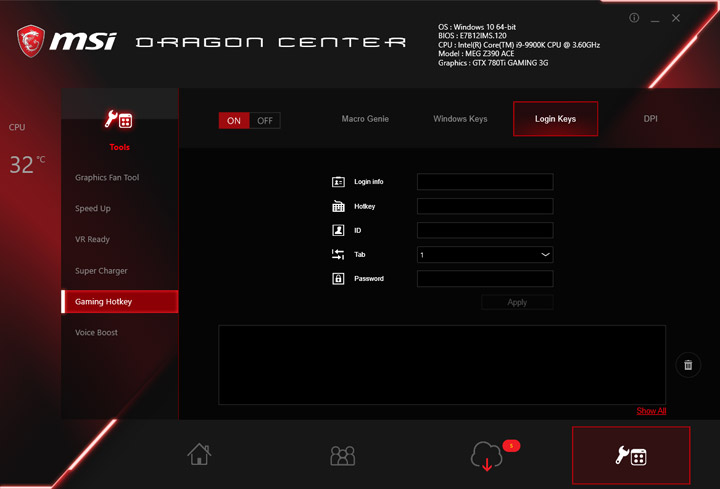Click the CPU temperature 32 °C reading
The image size is (720, 489).
click(x=27, y=164)
